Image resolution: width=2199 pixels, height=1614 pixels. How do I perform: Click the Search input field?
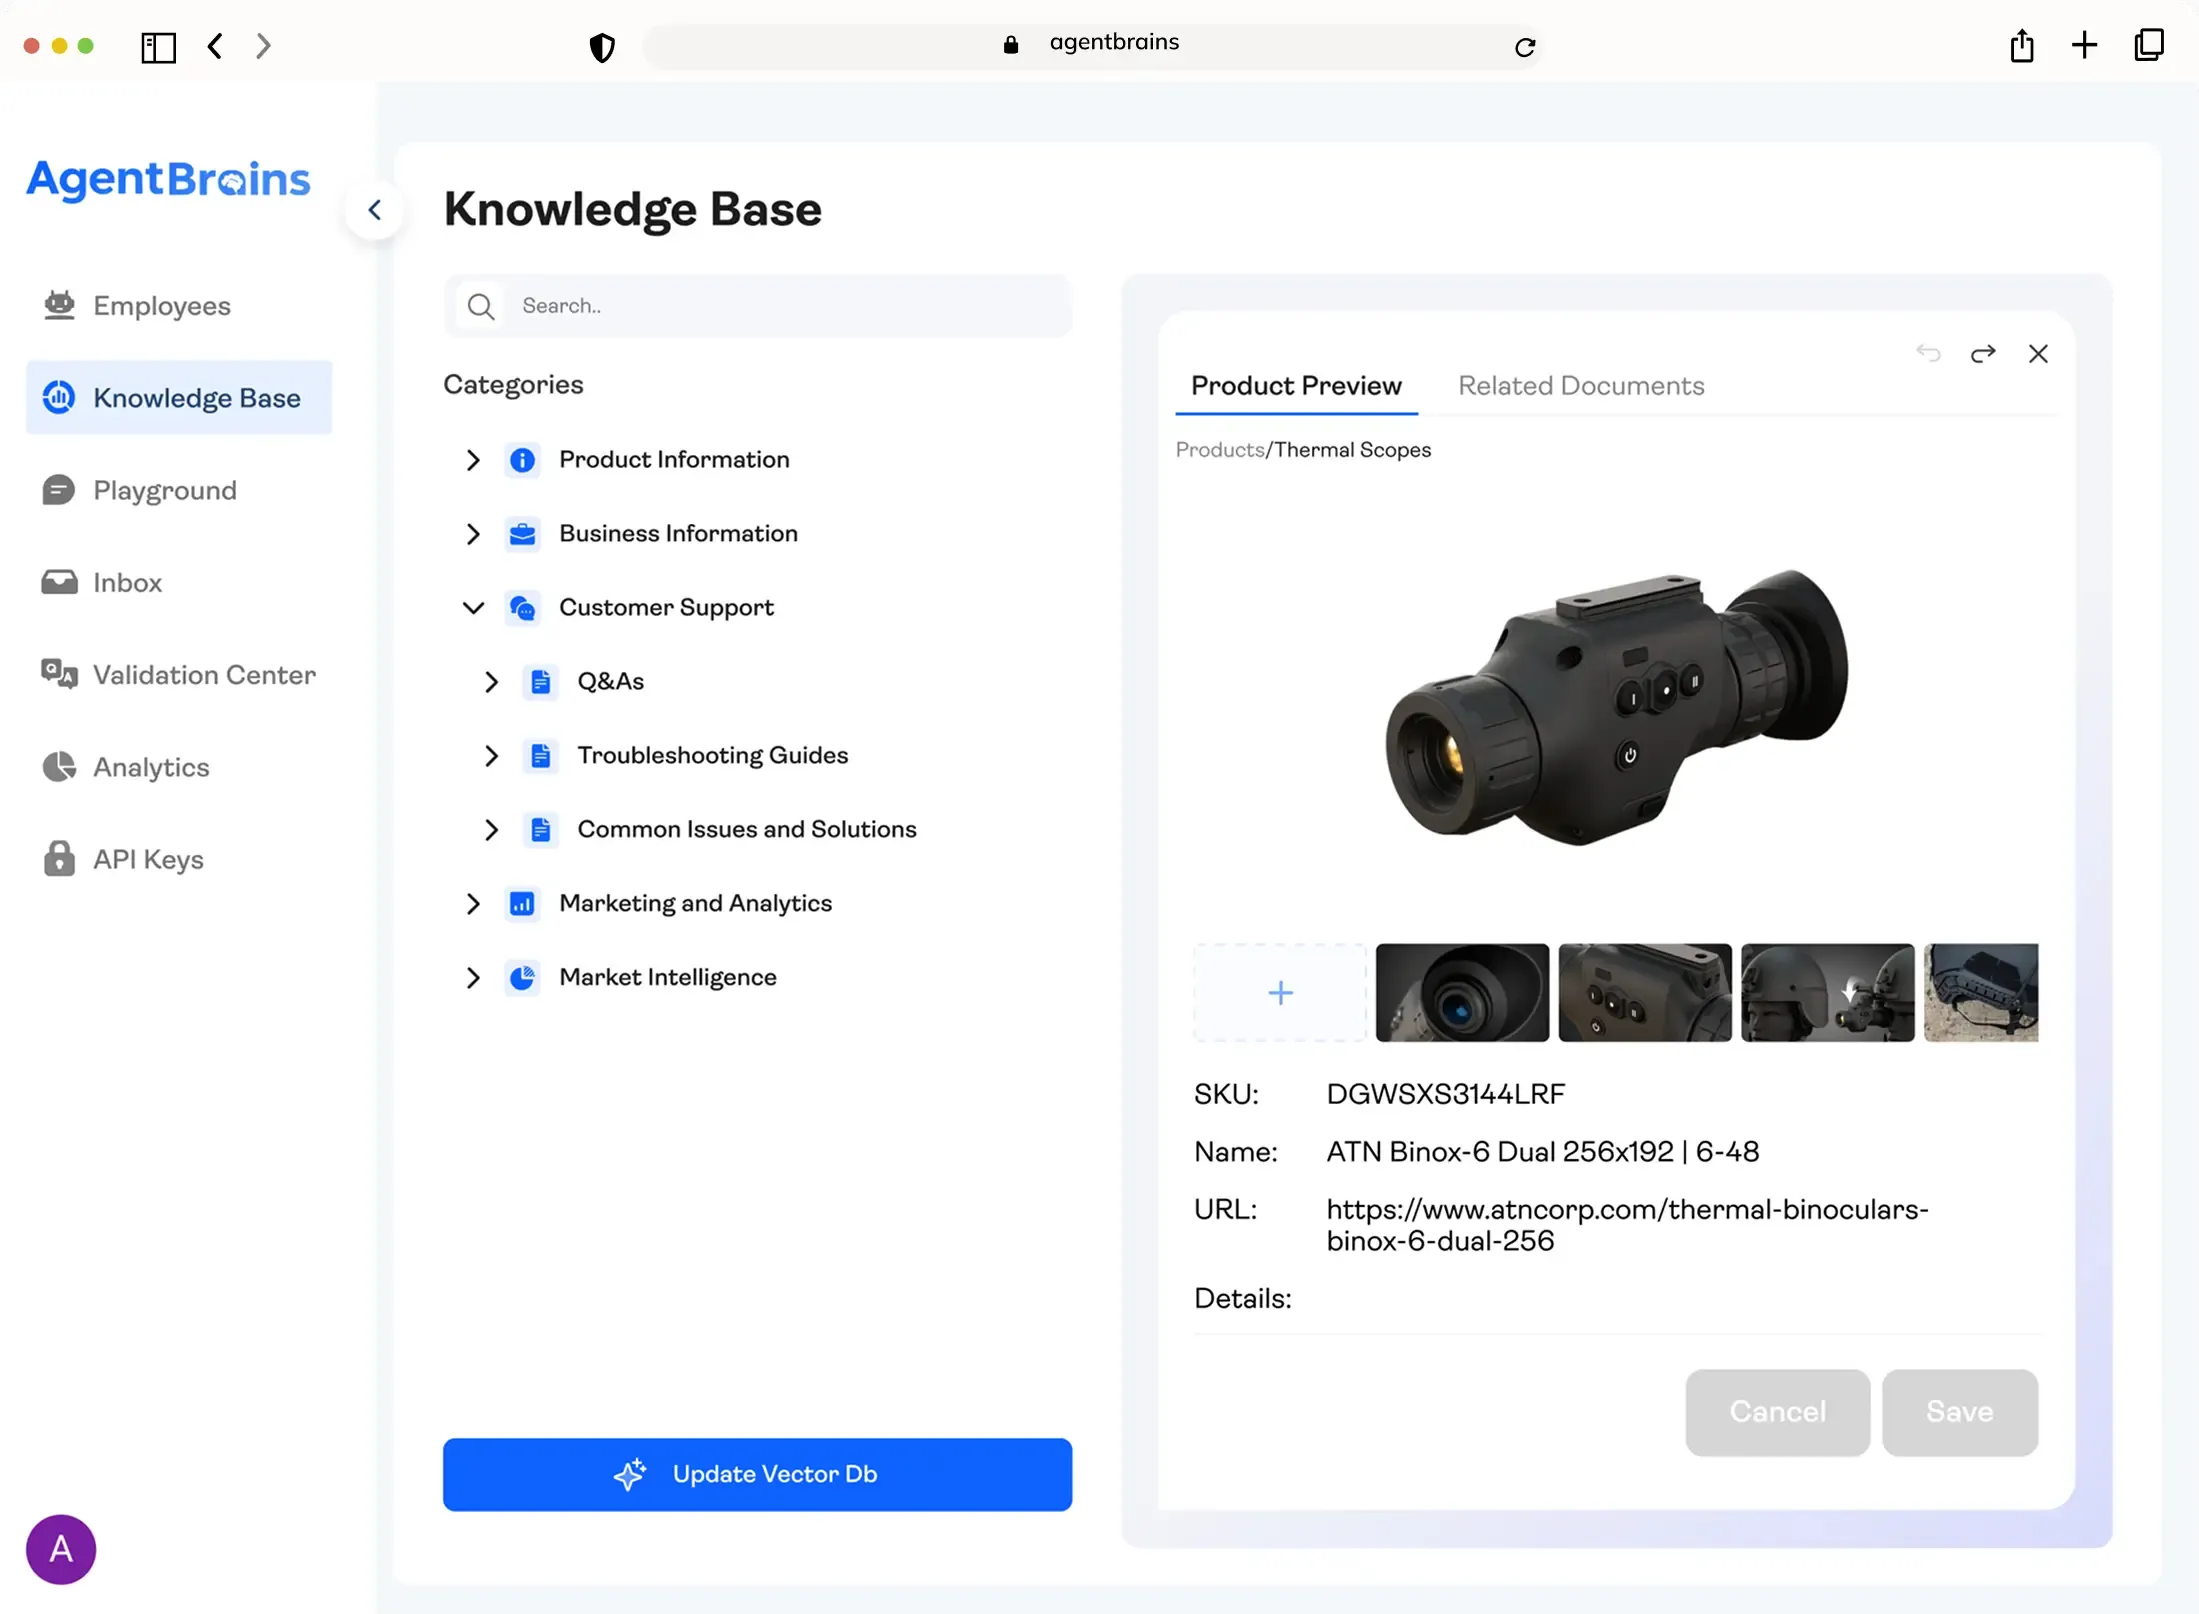757,306
